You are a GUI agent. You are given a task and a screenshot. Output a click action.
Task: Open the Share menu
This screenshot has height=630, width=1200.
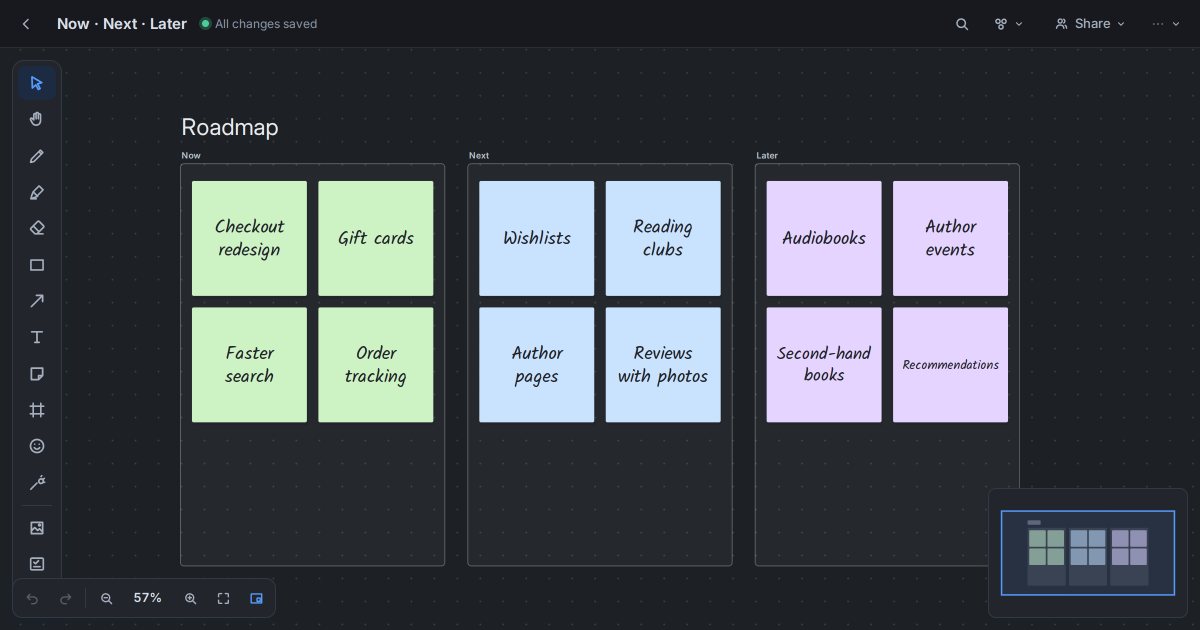coord(1090,24)
